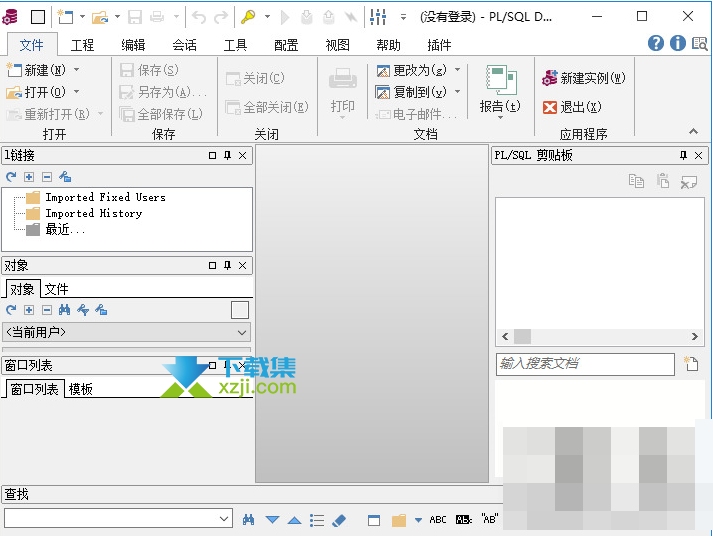This screenshot has height=536, width=713.
Task: Click the 复制到(y) button
Action: coord(412,92)
